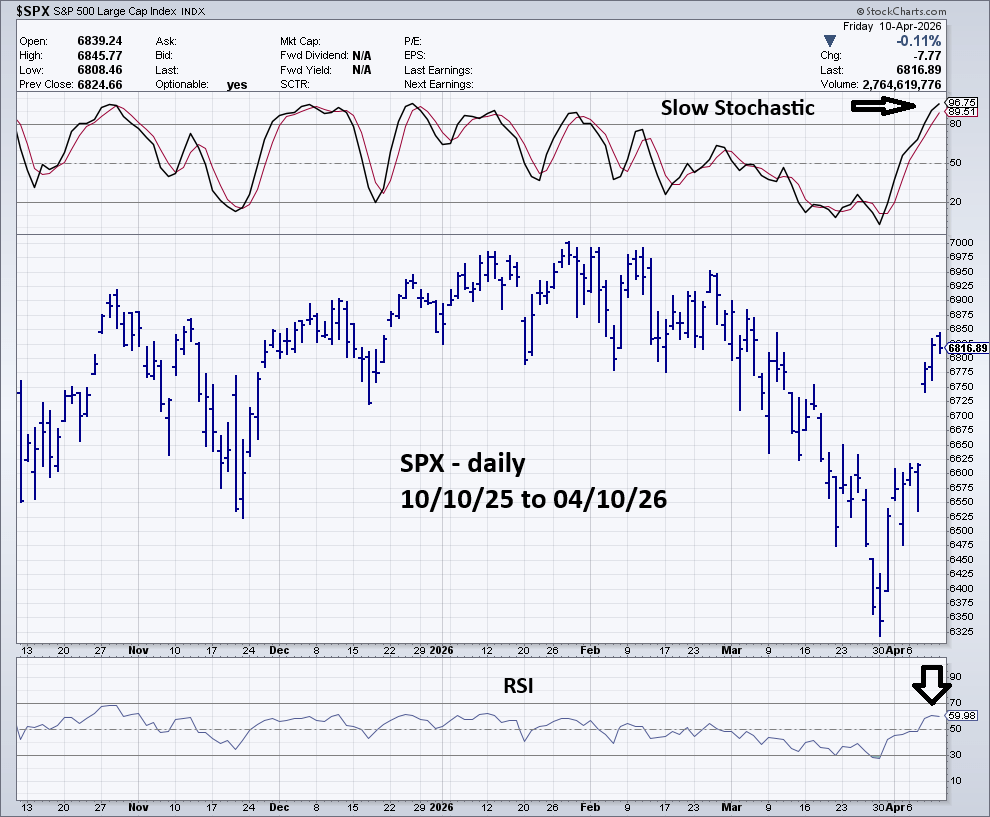Viewport: 990px width, 817px height.
Task: Click the 89.51 stochastic signal value tag
Action: coord(961,113)
